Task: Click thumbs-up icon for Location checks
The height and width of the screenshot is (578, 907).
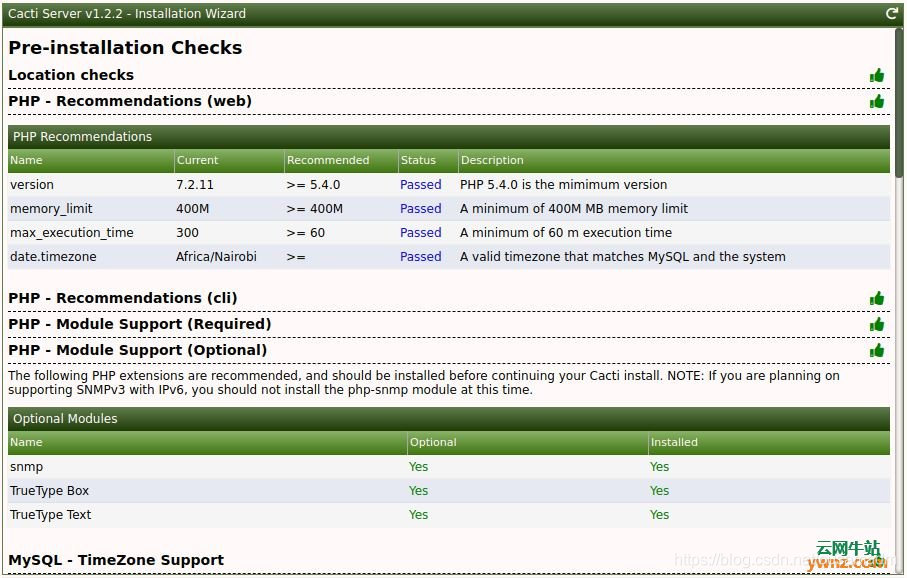Action: pos(877,75)
